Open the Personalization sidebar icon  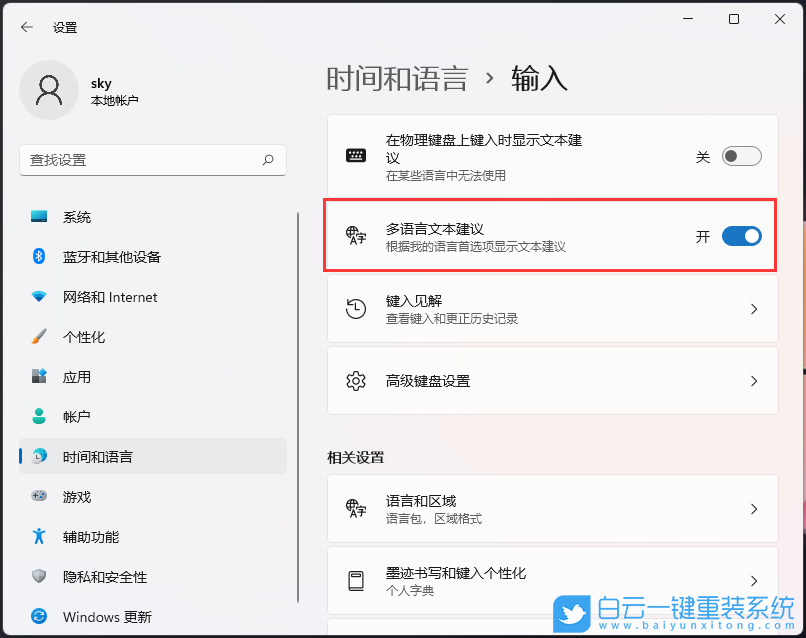(37, 337)
